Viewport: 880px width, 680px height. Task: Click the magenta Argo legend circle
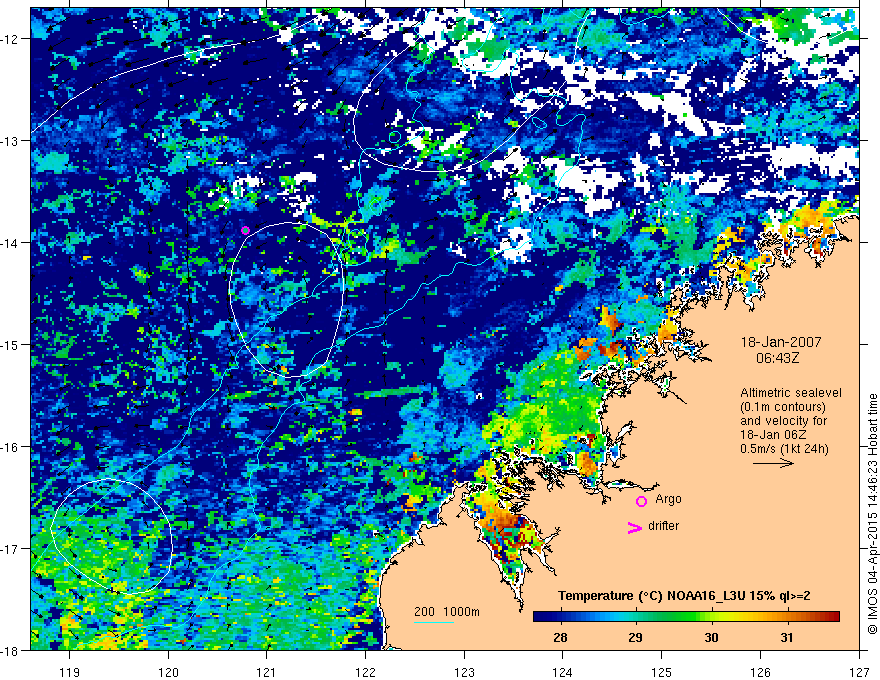click(641, 501)
